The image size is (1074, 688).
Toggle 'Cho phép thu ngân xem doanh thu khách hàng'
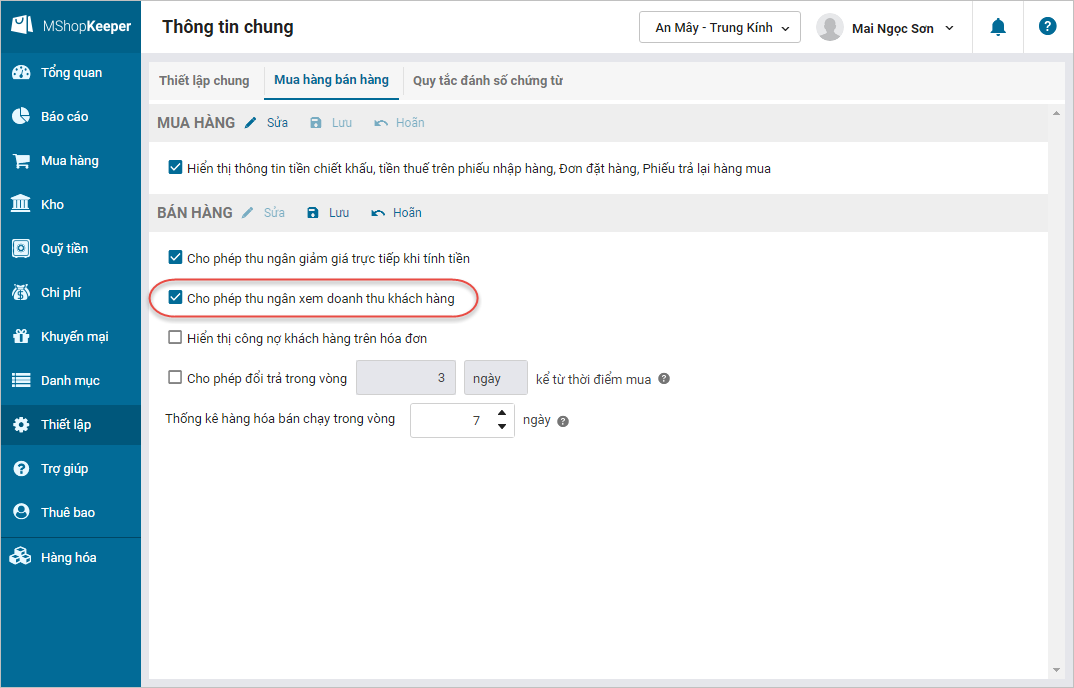(x=175, y=297)
